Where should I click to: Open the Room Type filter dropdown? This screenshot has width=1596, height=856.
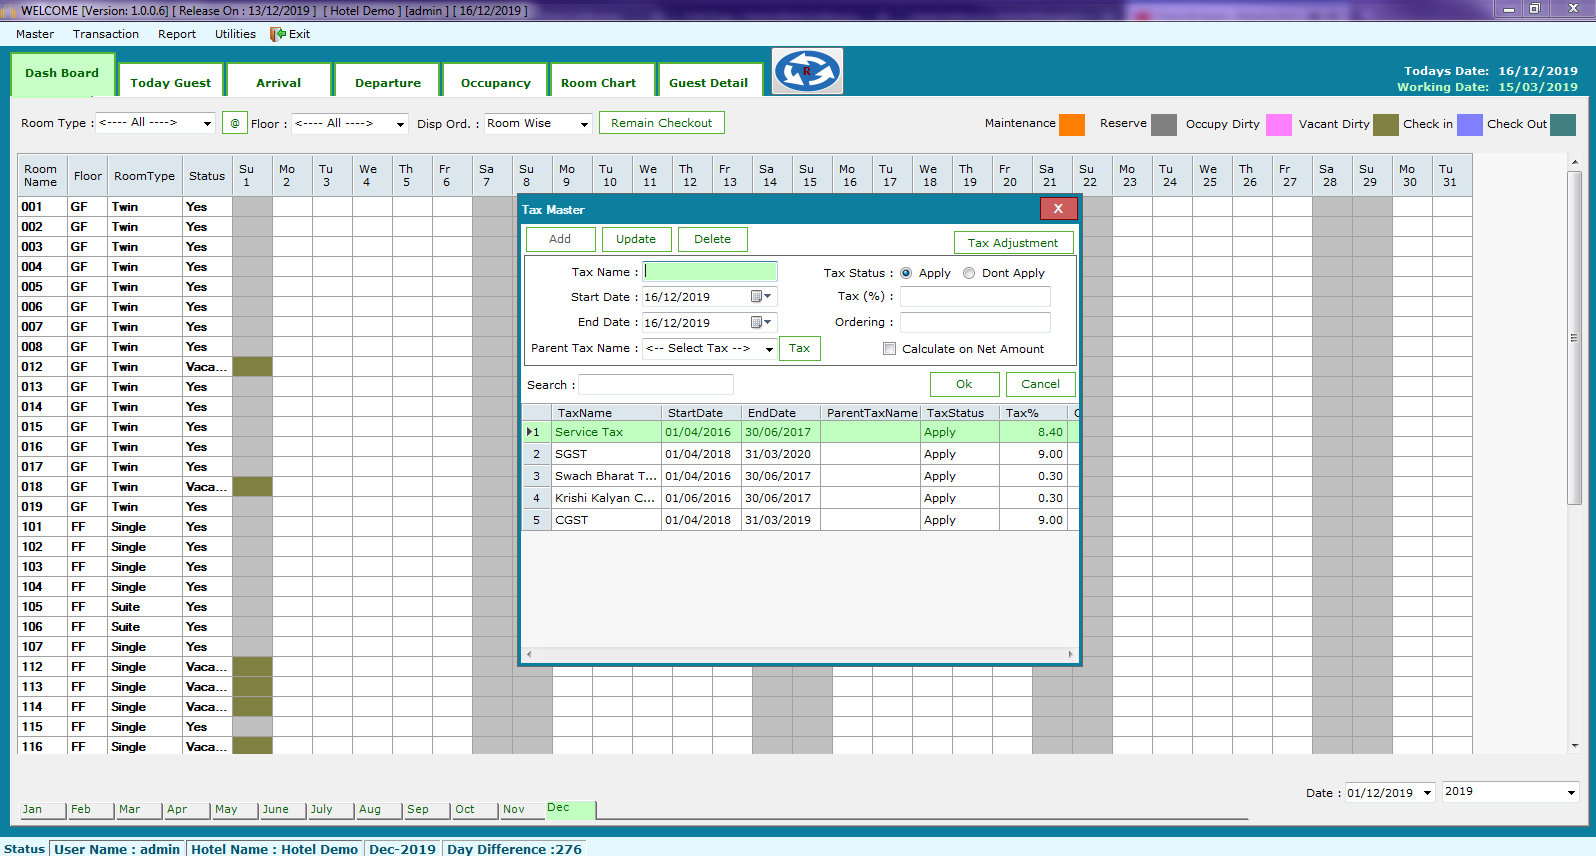(207, 123)
